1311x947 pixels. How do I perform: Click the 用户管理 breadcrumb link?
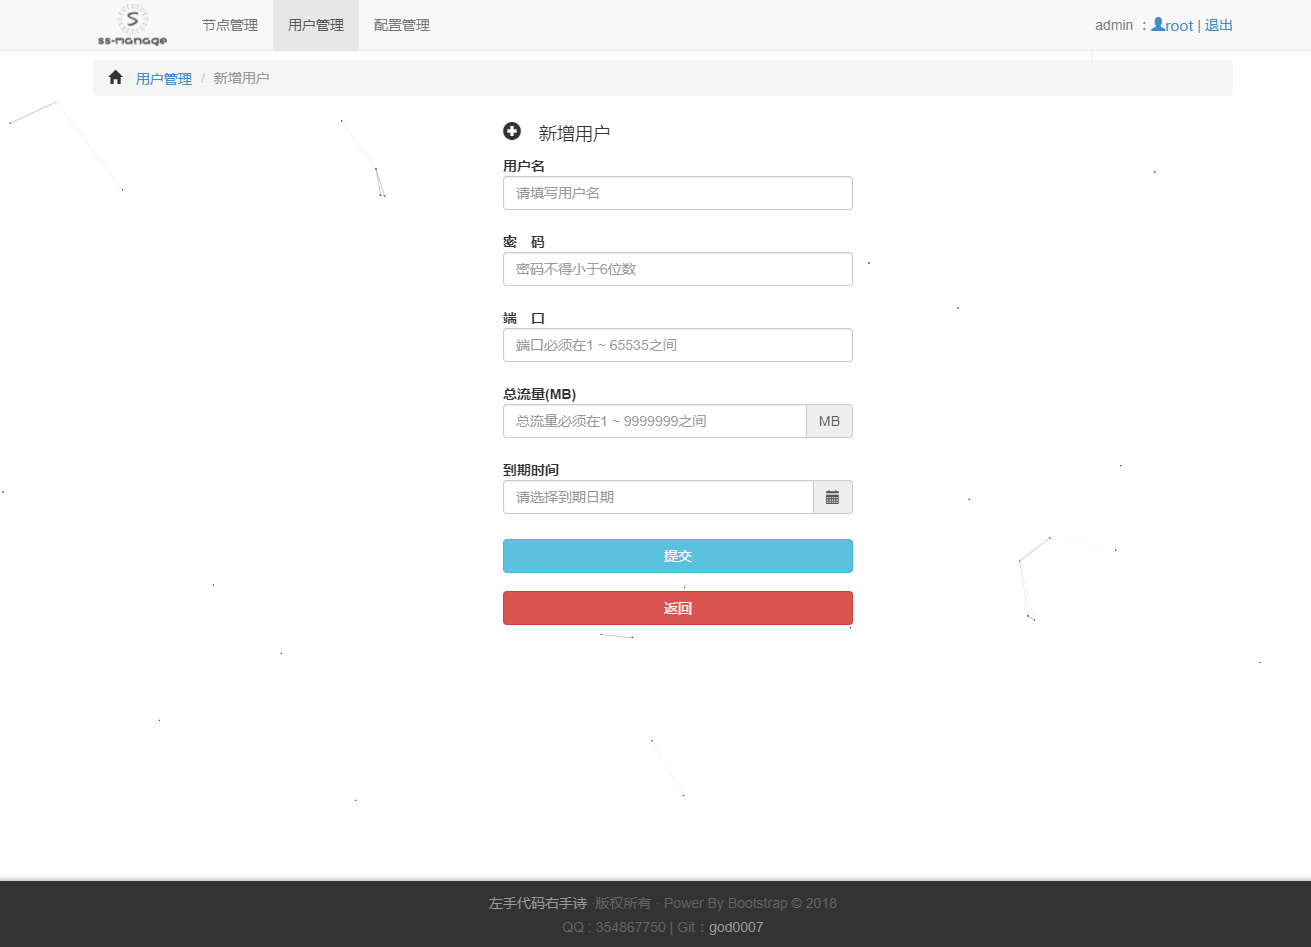(x=164, y=78)
